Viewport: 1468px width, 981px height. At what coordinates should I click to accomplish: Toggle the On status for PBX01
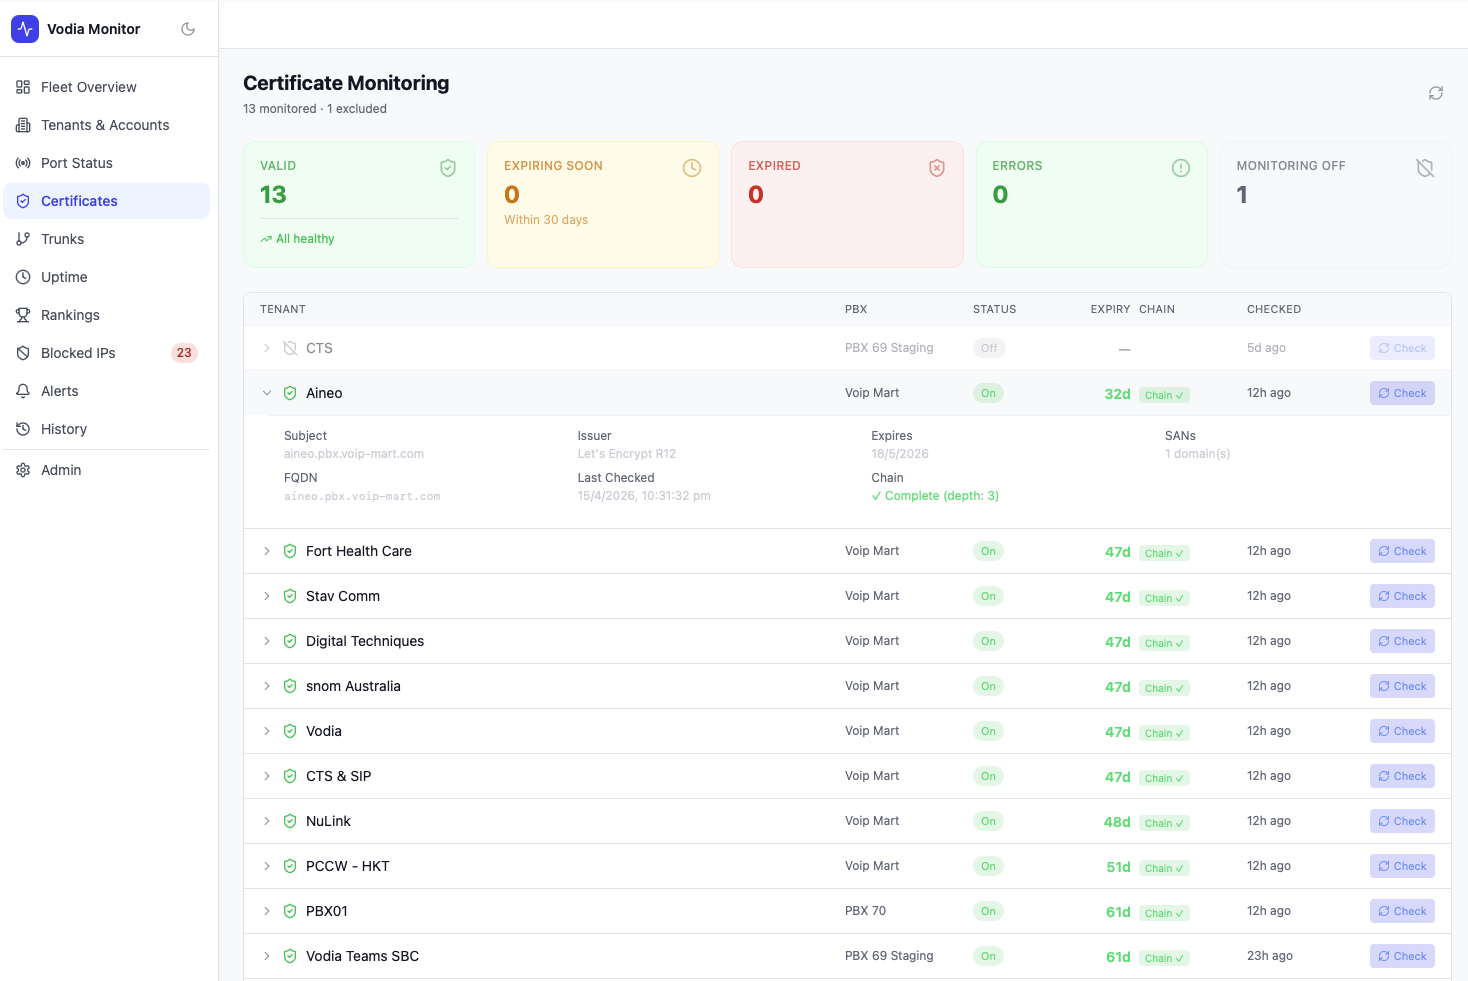coord(988,911)
